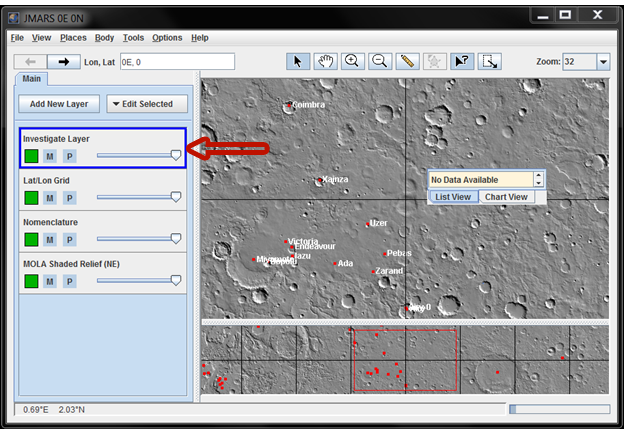This screenshot has width=624, height=434.
Task: Select the arrow pointer tool
Action: tap(298, 62)
